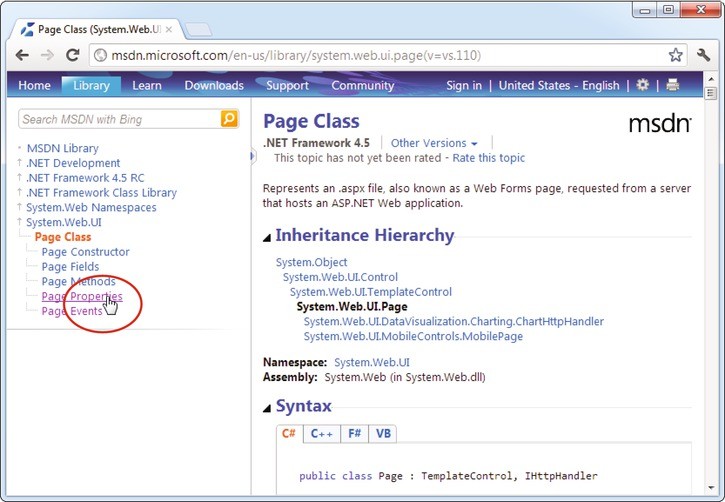
Task: Open the ChartHttpHandler class link
Action: pyautogui.click(x=454, y=321)
